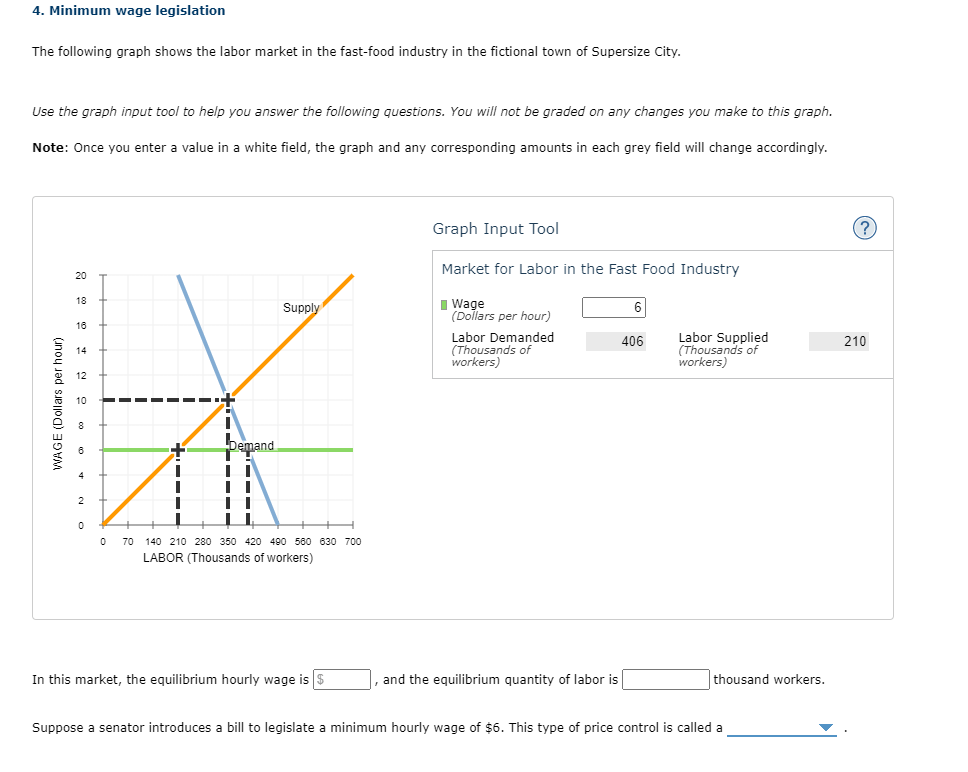Open the graph tool help icon

coord(864,228)
